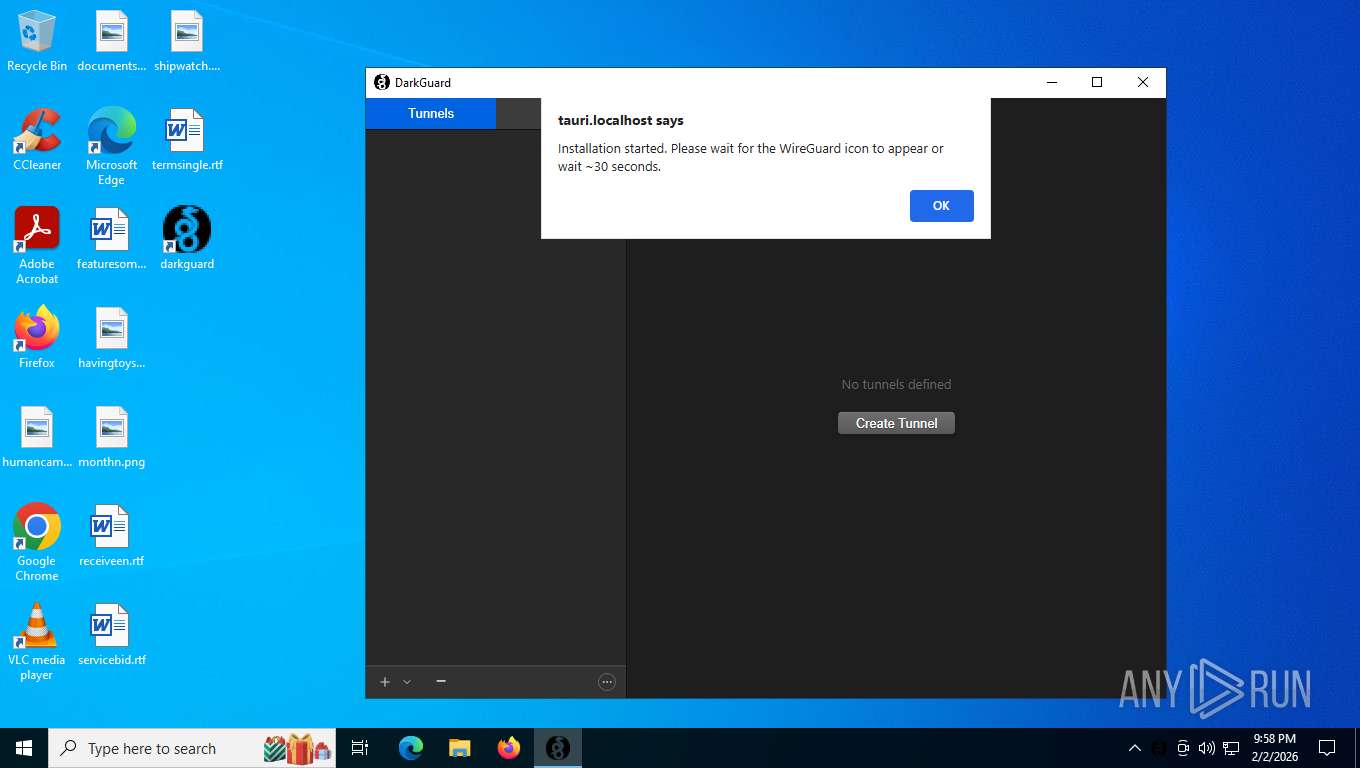The height and width of the screenshot is (768, 1360).
Task: Click the Type here to search box
Action: coord(194,748)
